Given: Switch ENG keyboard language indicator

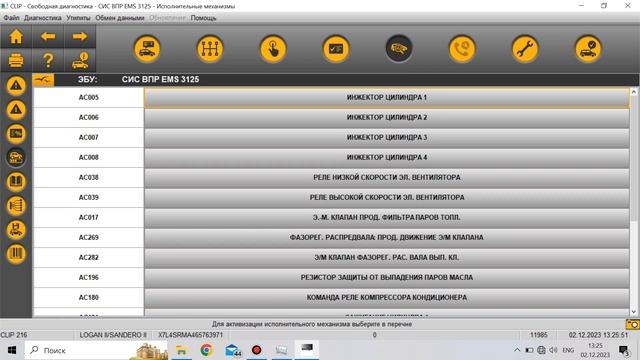Looking at the screenshot, I should pos(568,350).
